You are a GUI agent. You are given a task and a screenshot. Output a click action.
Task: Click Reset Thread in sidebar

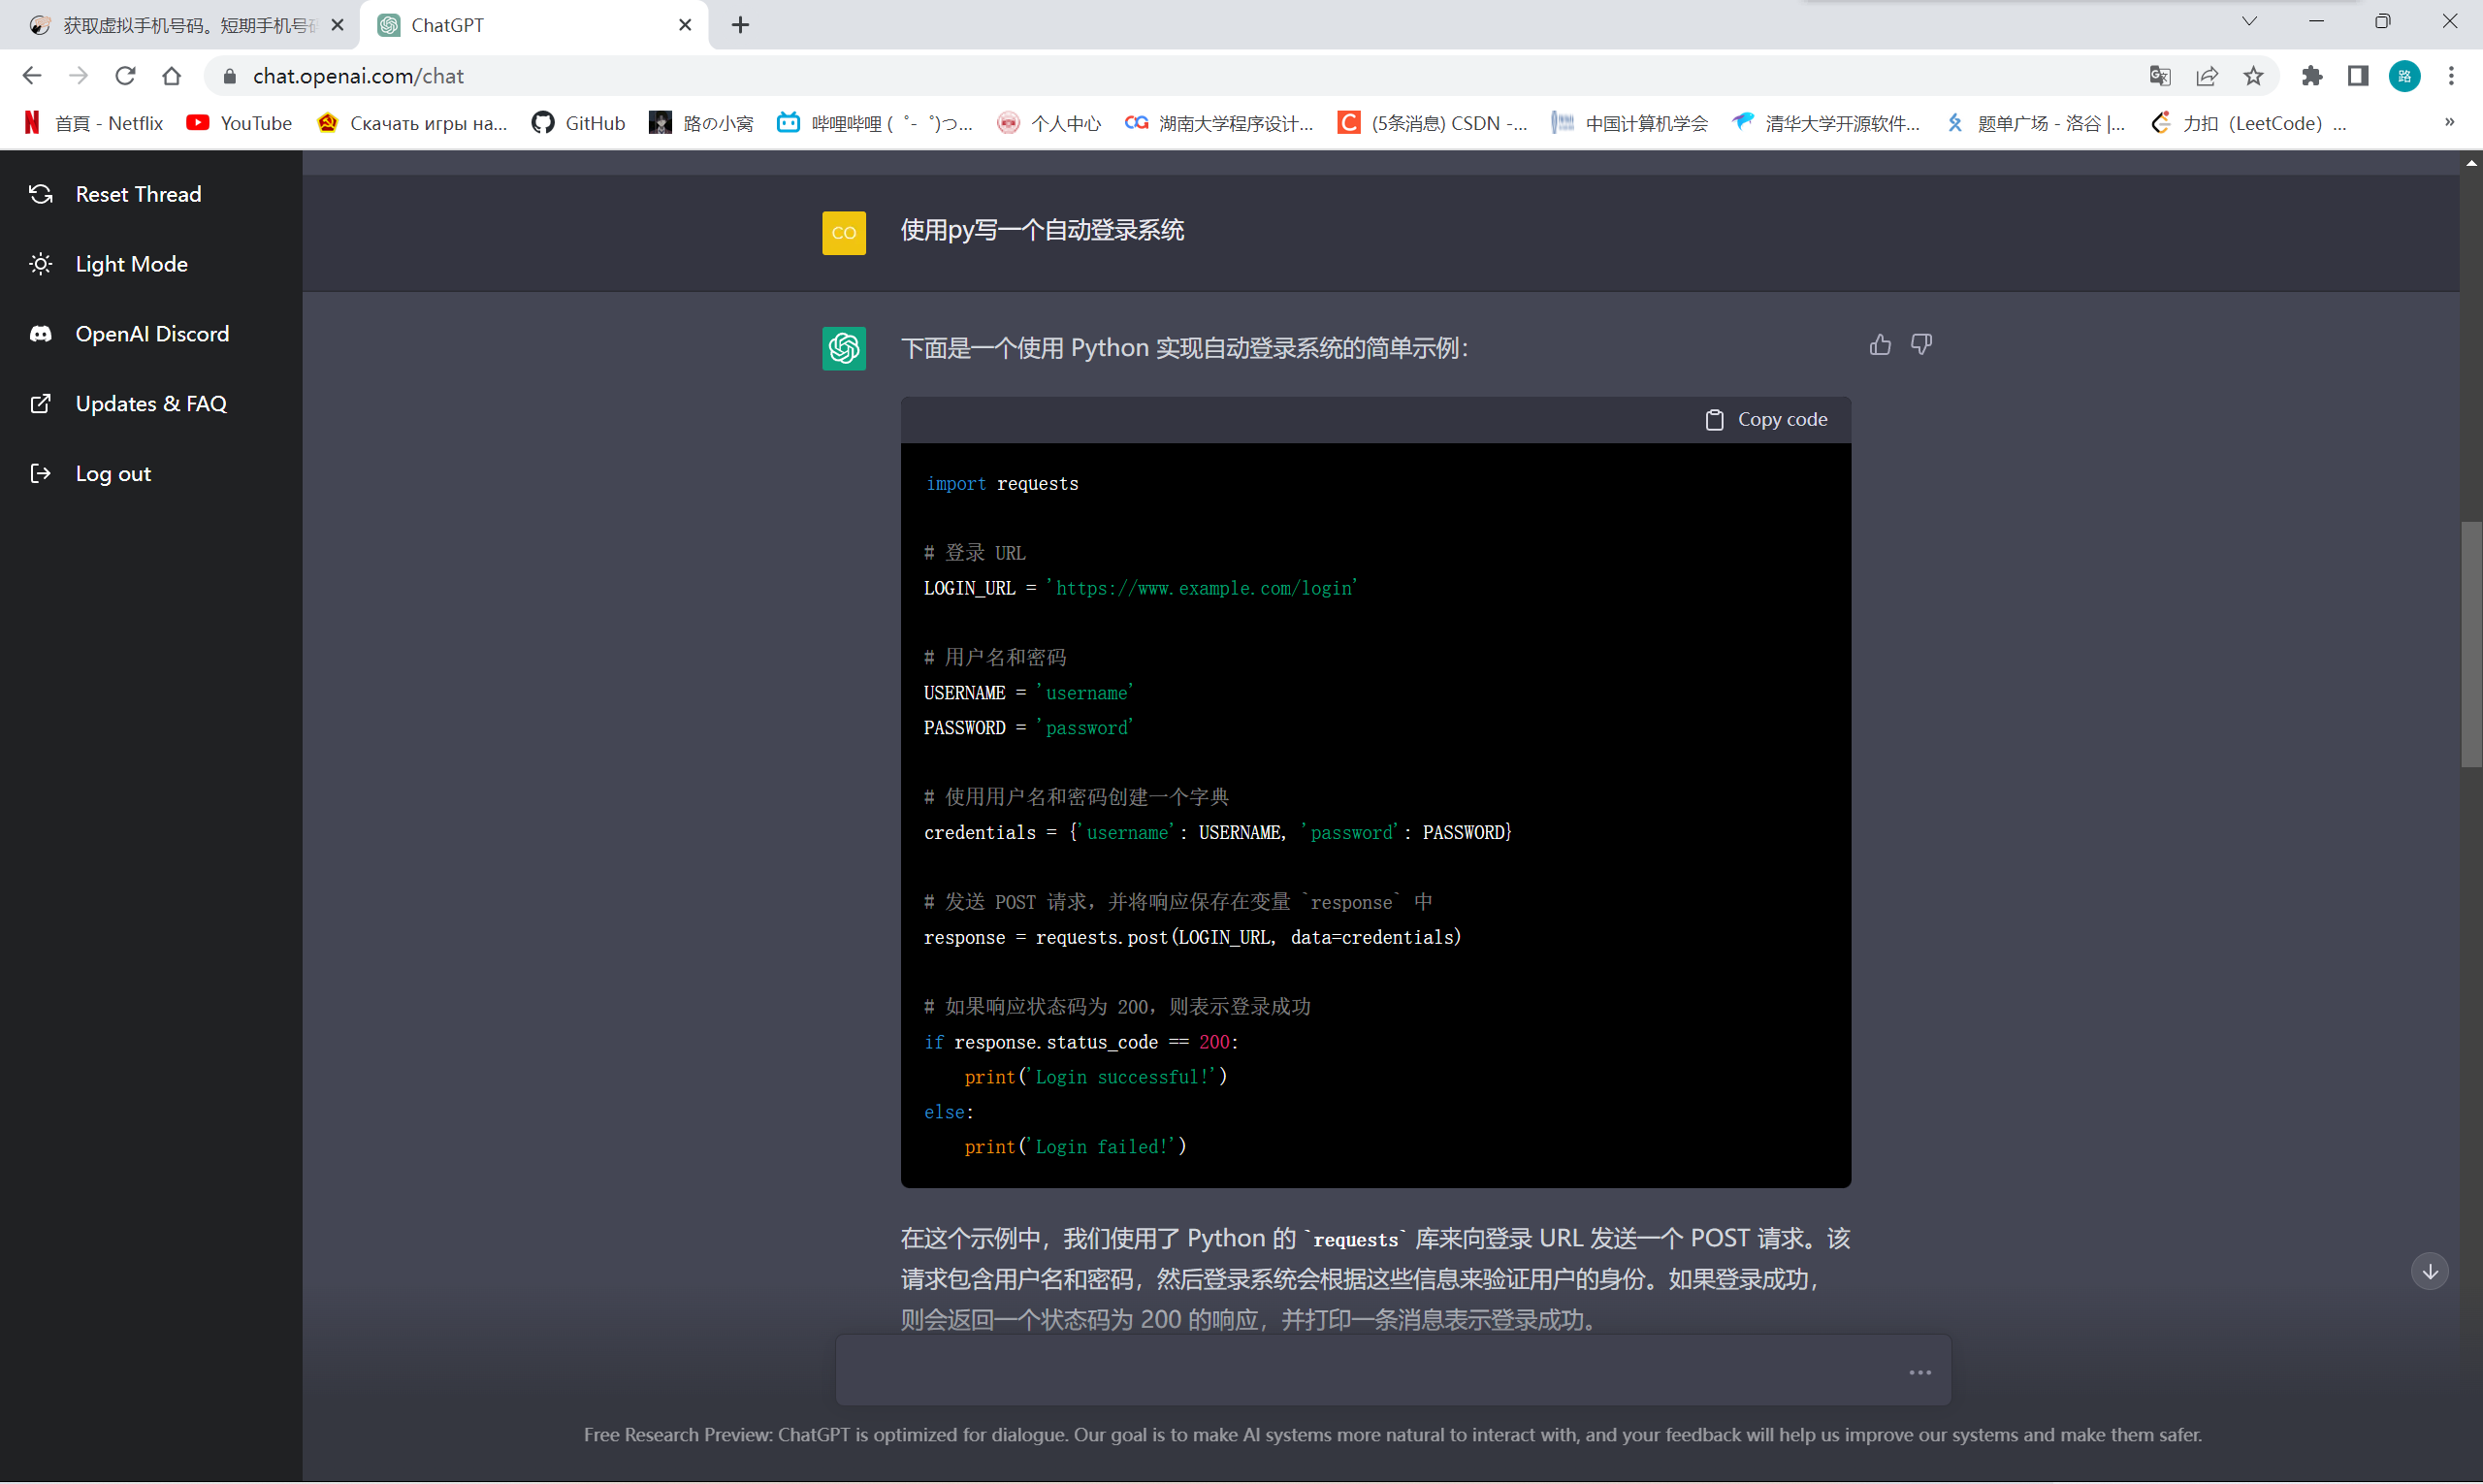click(x=138, y=194)
